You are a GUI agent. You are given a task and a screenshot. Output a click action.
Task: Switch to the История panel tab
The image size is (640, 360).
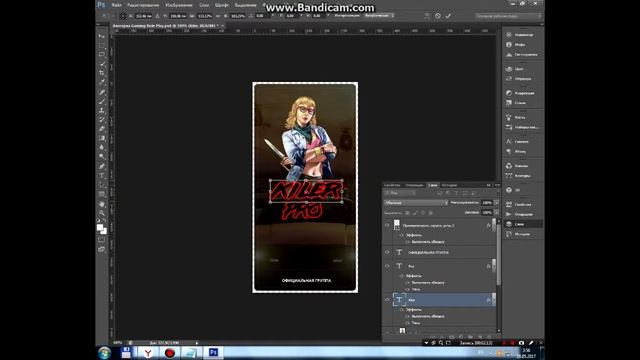449,185
